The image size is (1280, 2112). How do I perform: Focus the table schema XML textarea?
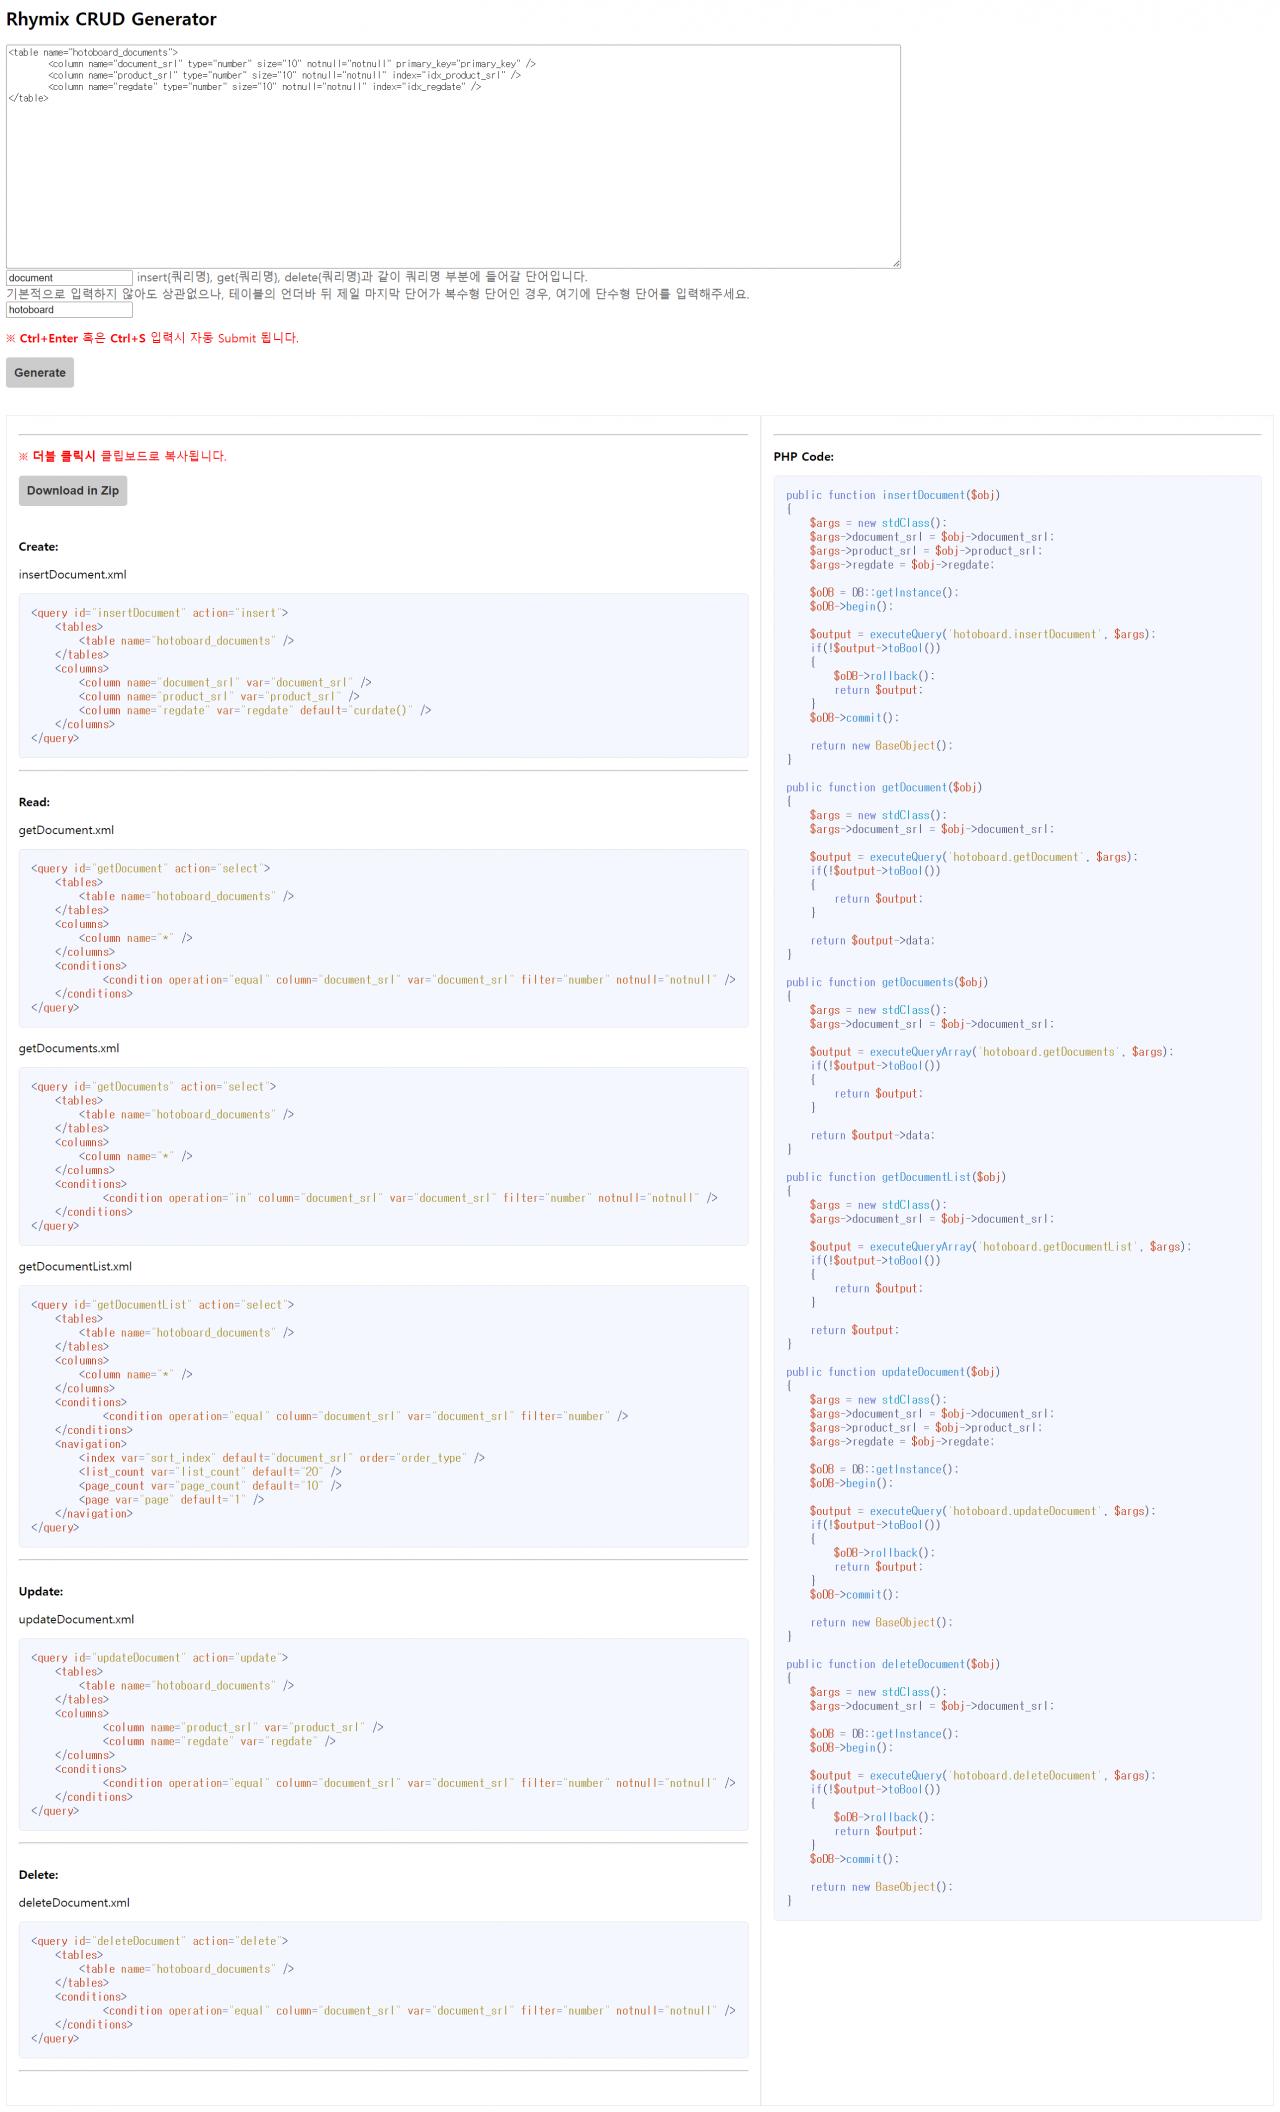click(453, 156)
